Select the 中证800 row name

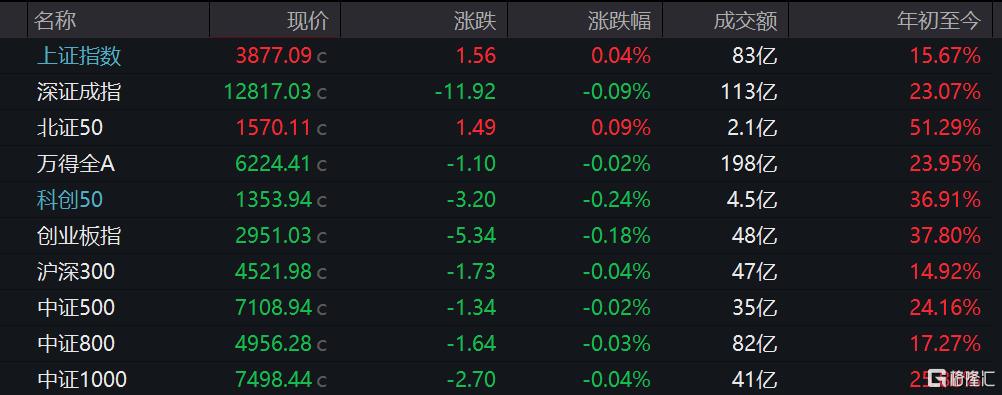[75, 344]
